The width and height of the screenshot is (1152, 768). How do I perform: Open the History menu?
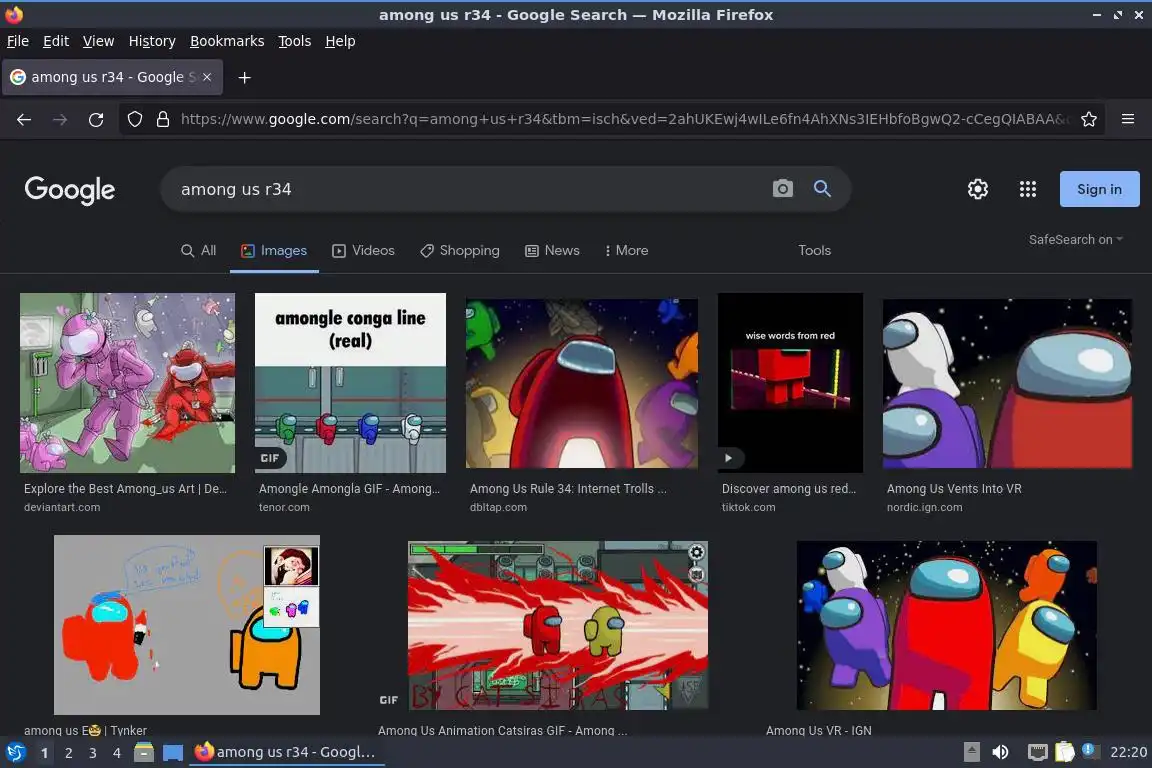coord(152,41)
